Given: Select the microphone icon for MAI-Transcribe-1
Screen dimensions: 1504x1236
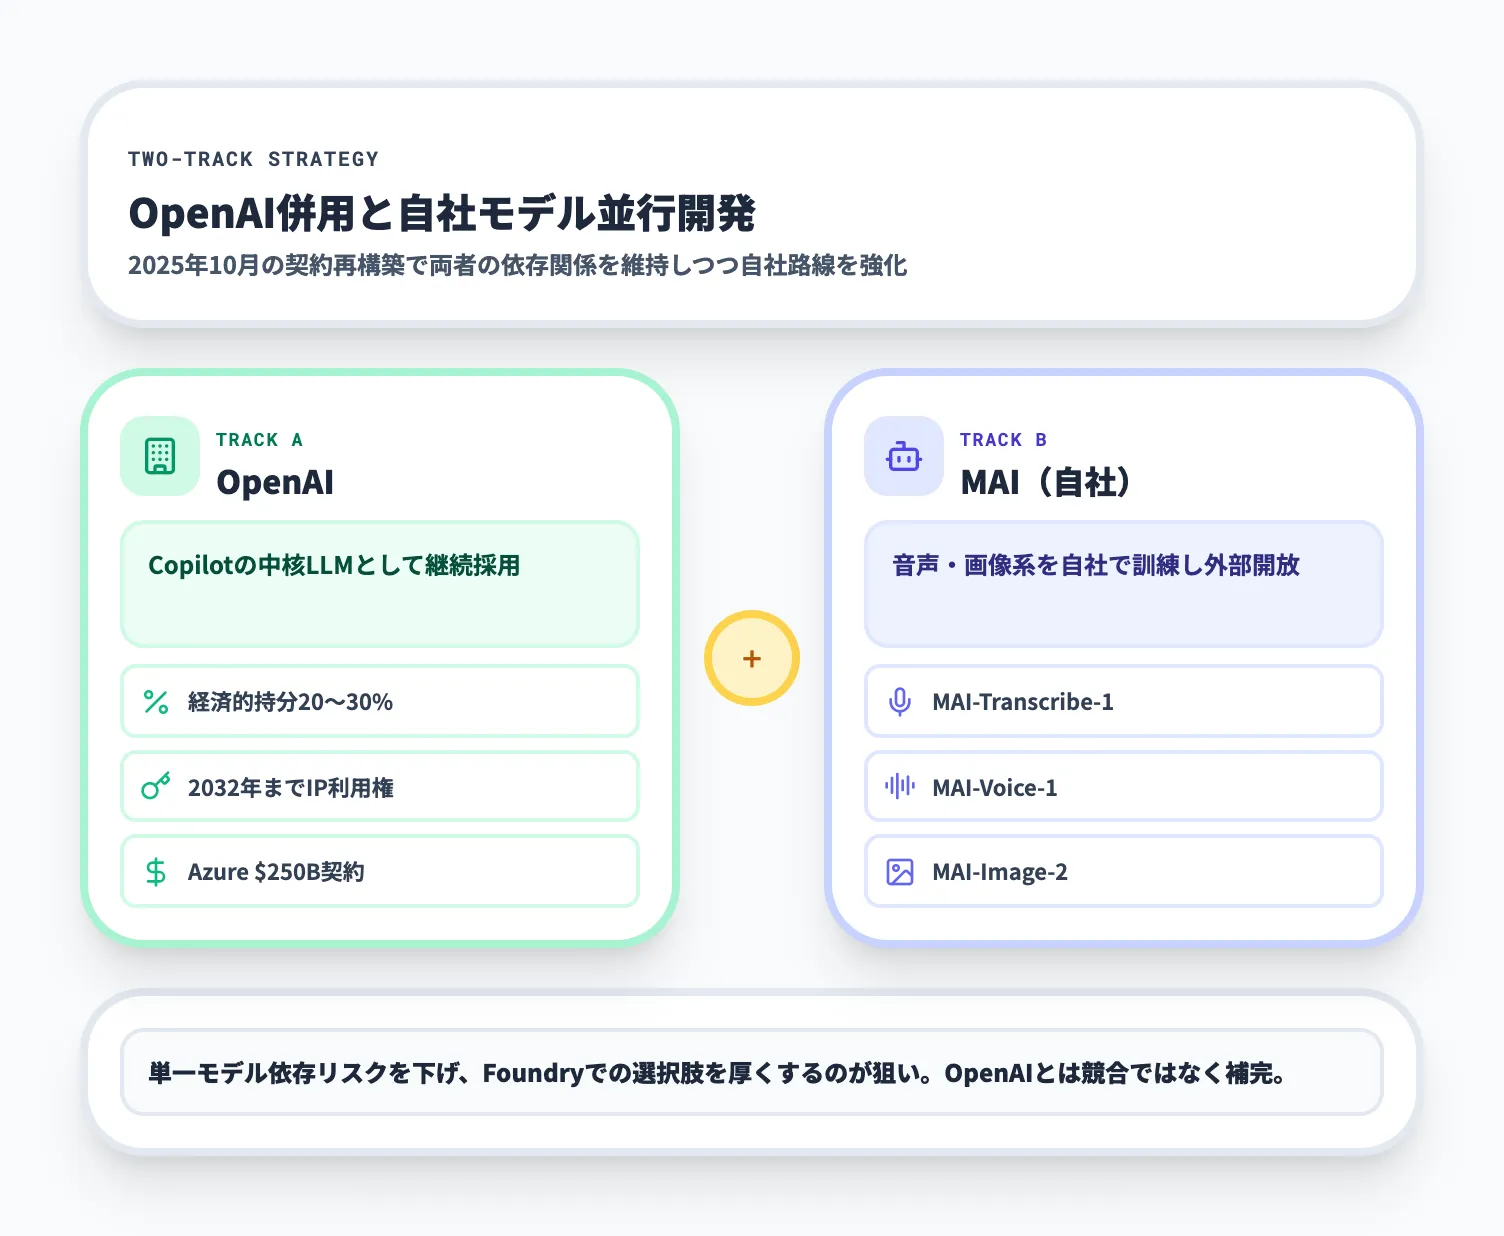Looking at the screenshot, I should point(899,702).
